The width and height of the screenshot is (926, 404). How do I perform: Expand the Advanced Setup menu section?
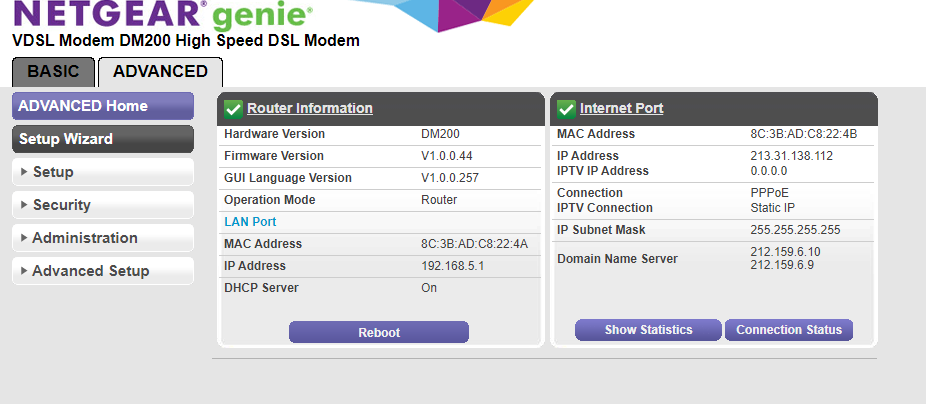tap(103, 271)
